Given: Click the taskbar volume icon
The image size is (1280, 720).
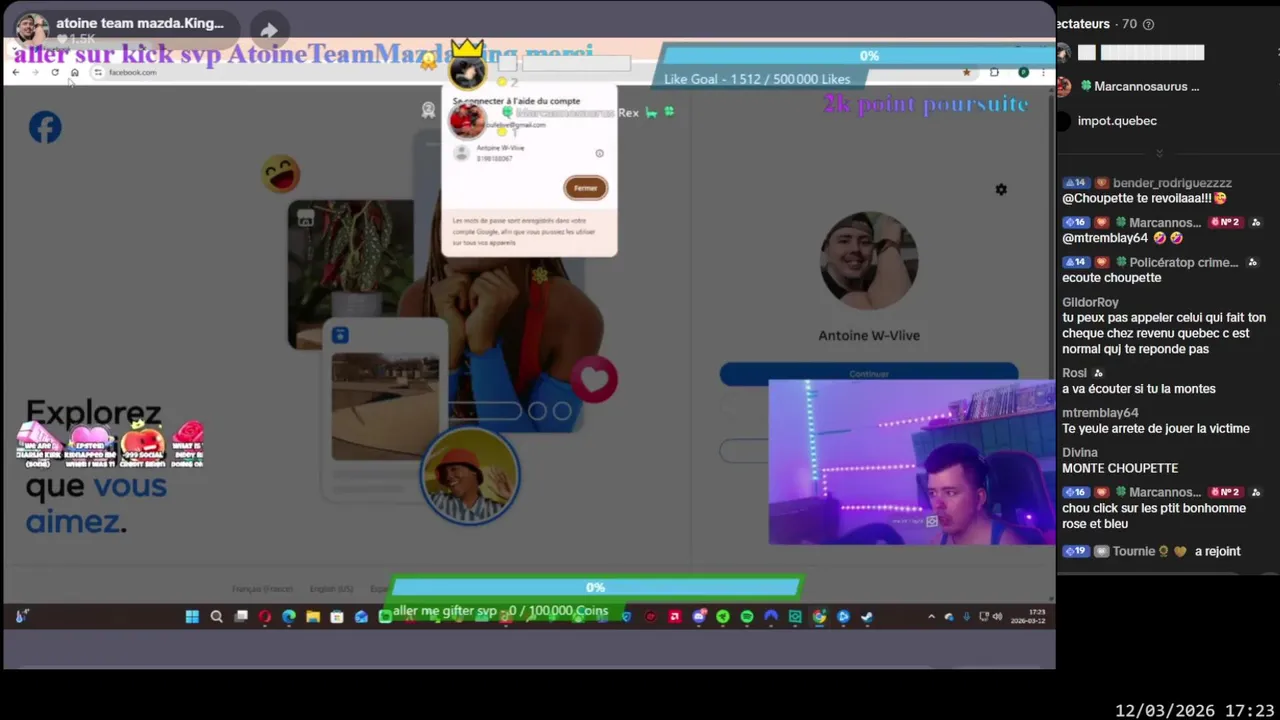Looking at the screenshot, I should (x=997, y=617).
